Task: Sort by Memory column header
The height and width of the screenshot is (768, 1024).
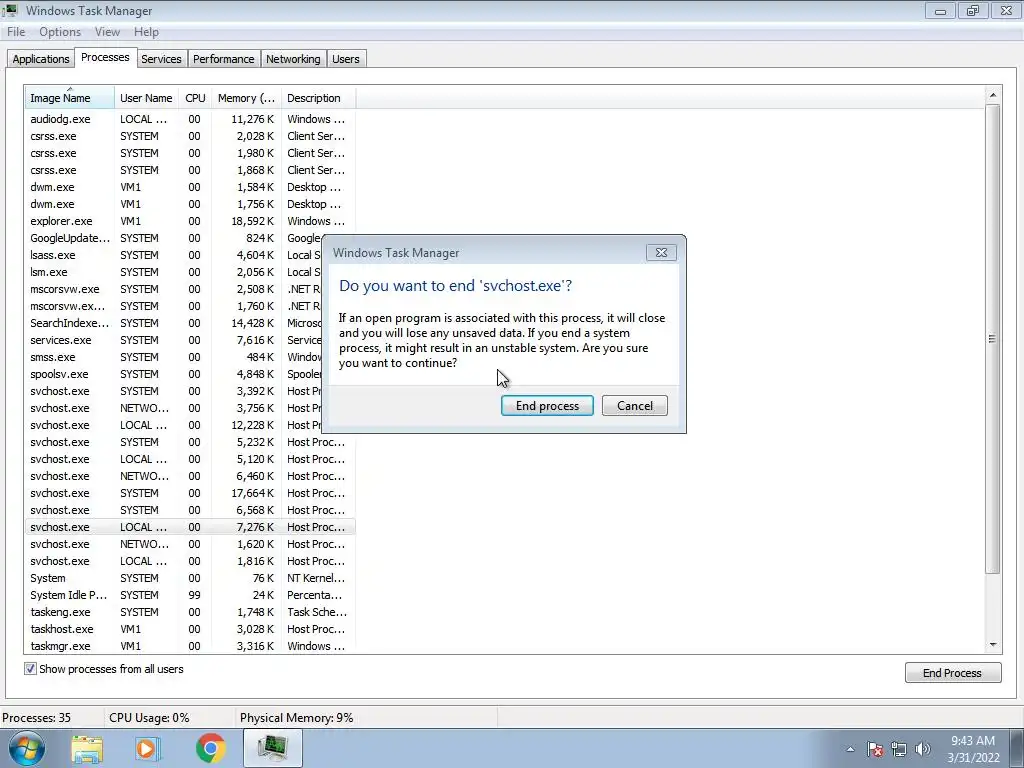Action: tap(246, 98)
